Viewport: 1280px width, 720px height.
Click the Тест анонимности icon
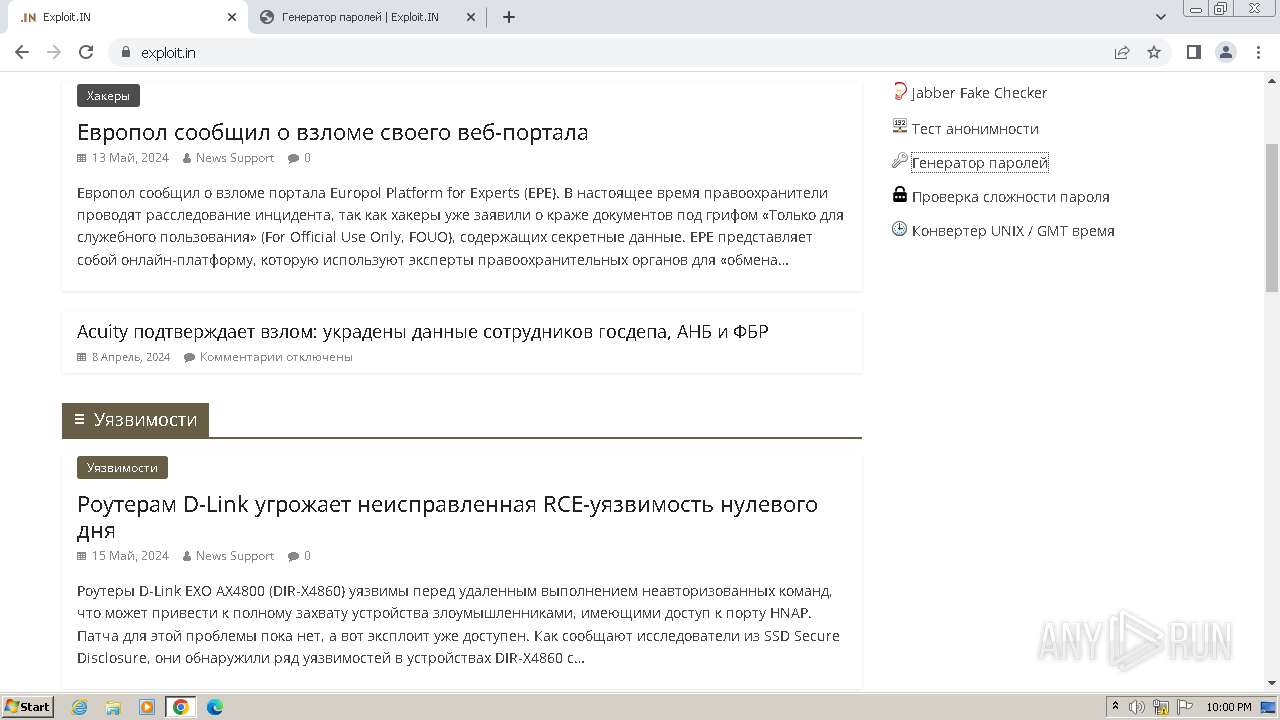point(900,127)
